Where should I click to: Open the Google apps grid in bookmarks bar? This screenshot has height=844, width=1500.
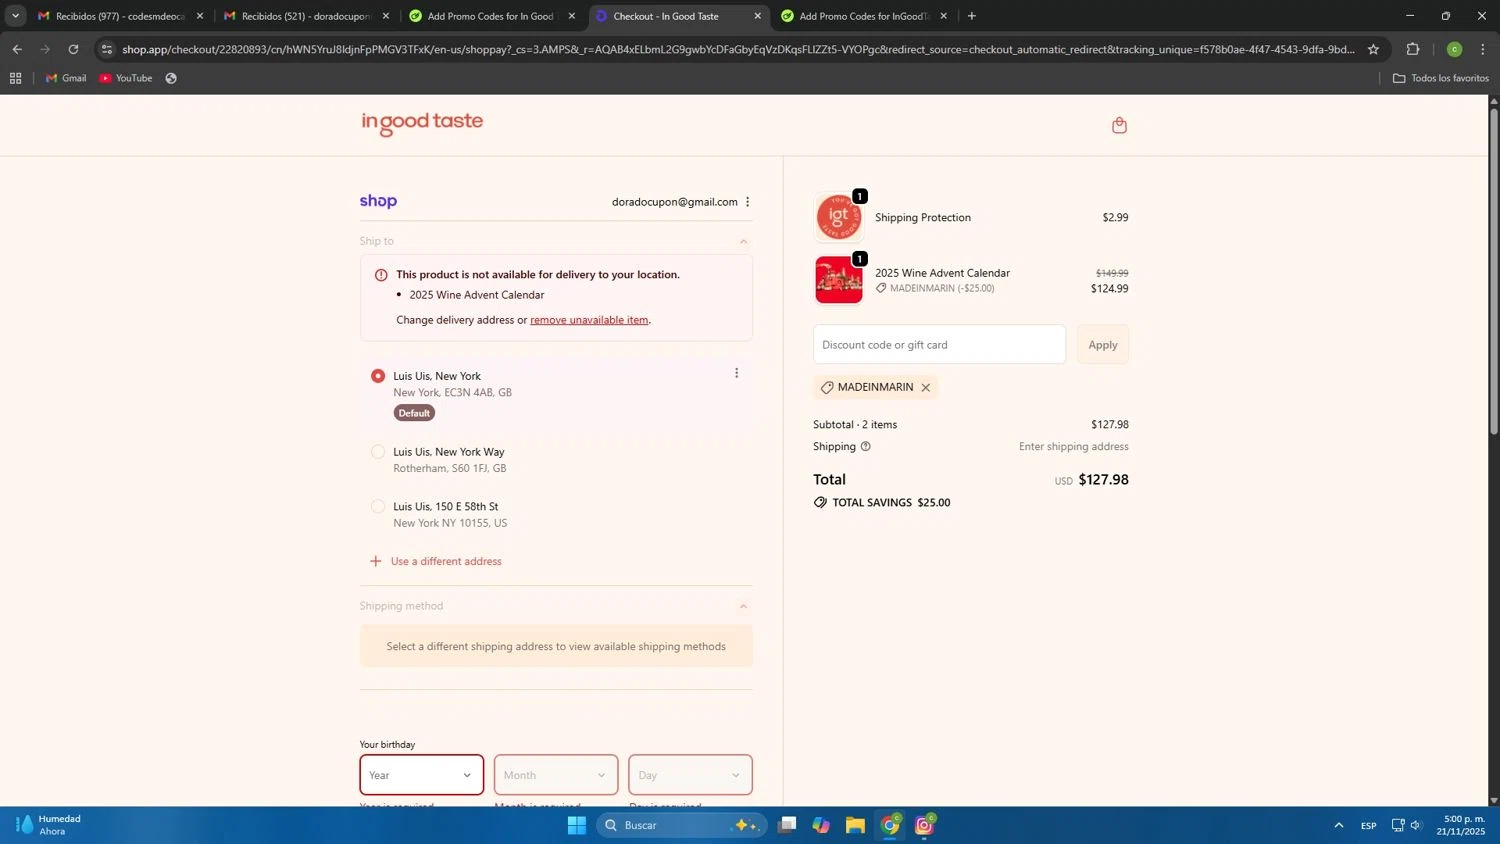(16, 78)
